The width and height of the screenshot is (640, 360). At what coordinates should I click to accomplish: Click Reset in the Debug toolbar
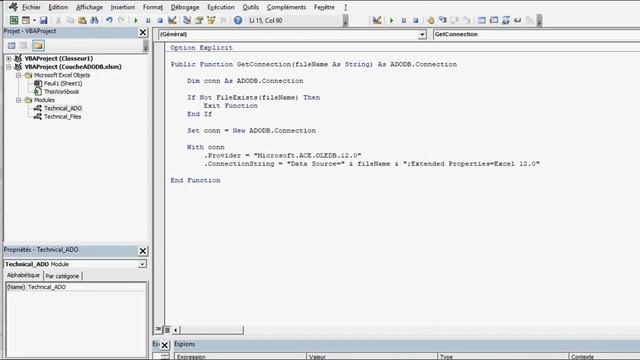tap(416, 20)
